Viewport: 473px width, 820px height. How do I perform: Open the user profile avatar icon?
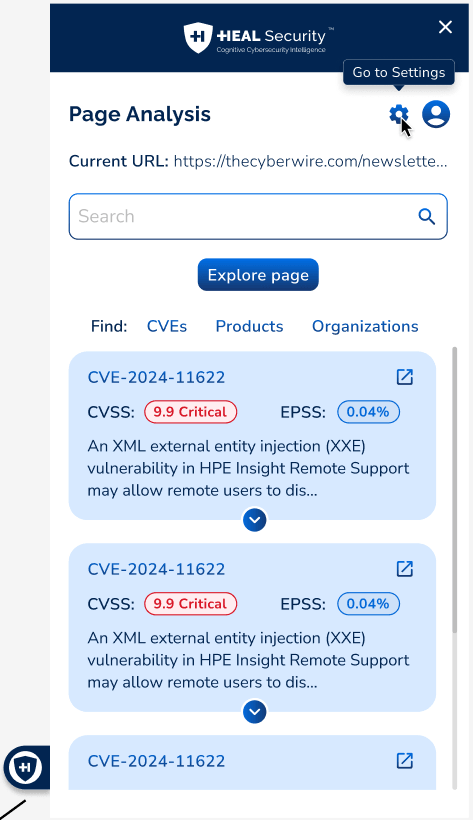pyautogui.click(x=436, y=114)
